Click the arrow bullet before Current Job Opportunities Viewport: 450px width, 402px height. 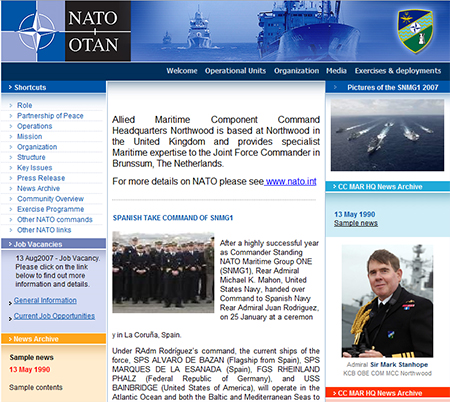coord(10,319)
